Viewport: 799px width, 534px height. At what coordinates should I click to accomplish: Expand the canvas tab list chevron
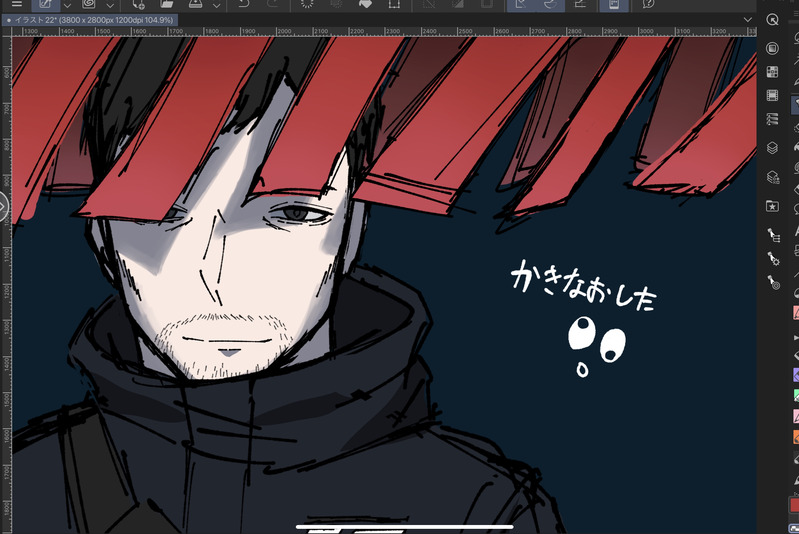point(748,20)
